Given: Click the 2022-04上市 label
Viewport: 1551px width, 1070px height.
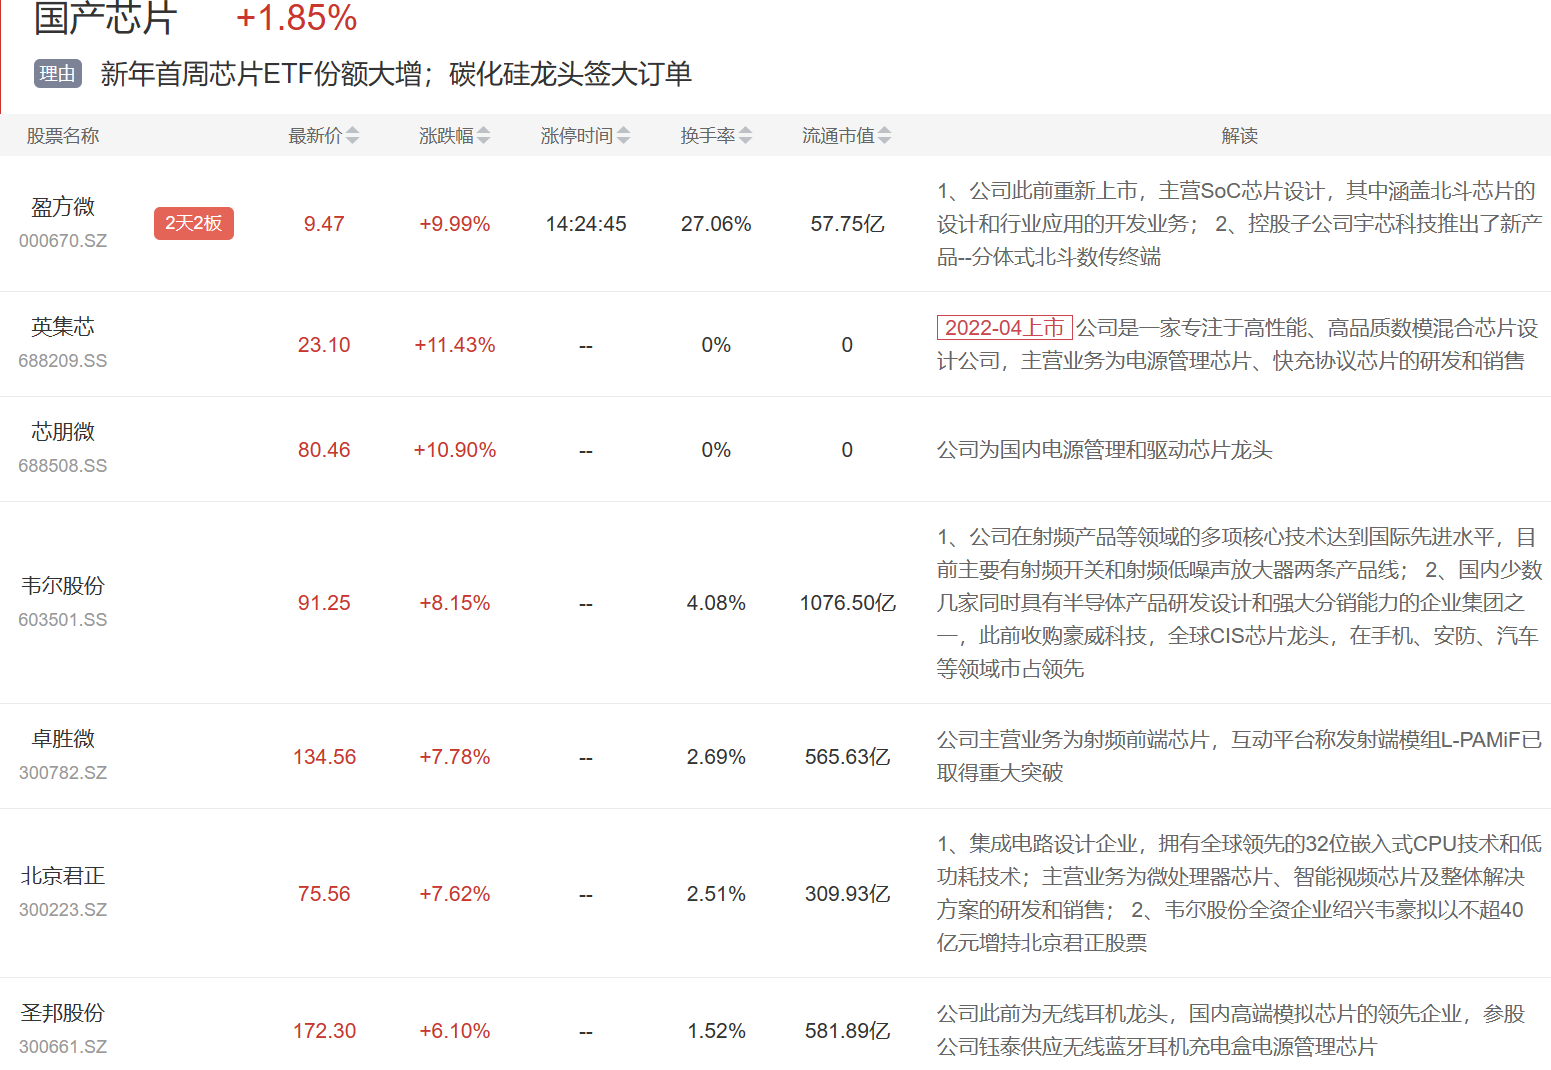Looking at the screenshot, I should 1004,328.
